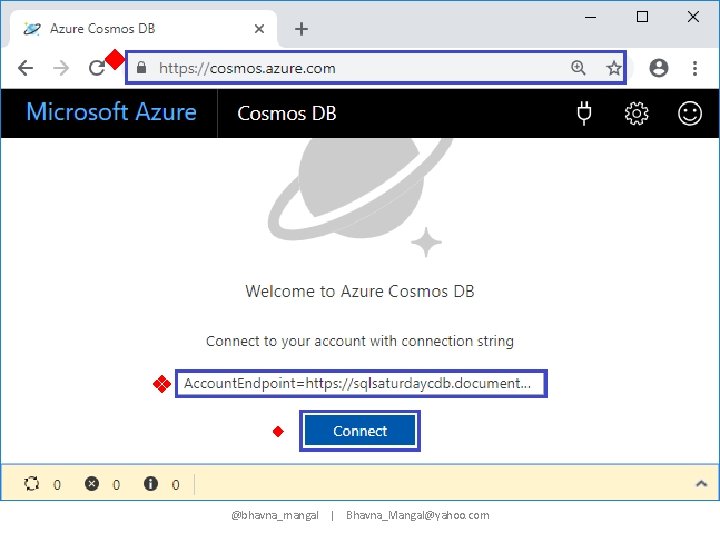The width and height of the screenshot is (720, 540).
Task: Click the smiley feedback icon
Action: [x=690, y=113]
